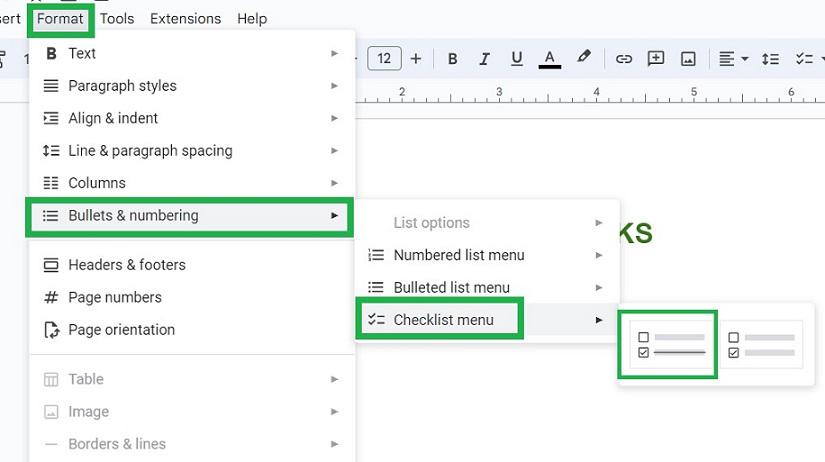Open the Tools menu
825x462 pixels.
tap(117, 18)
